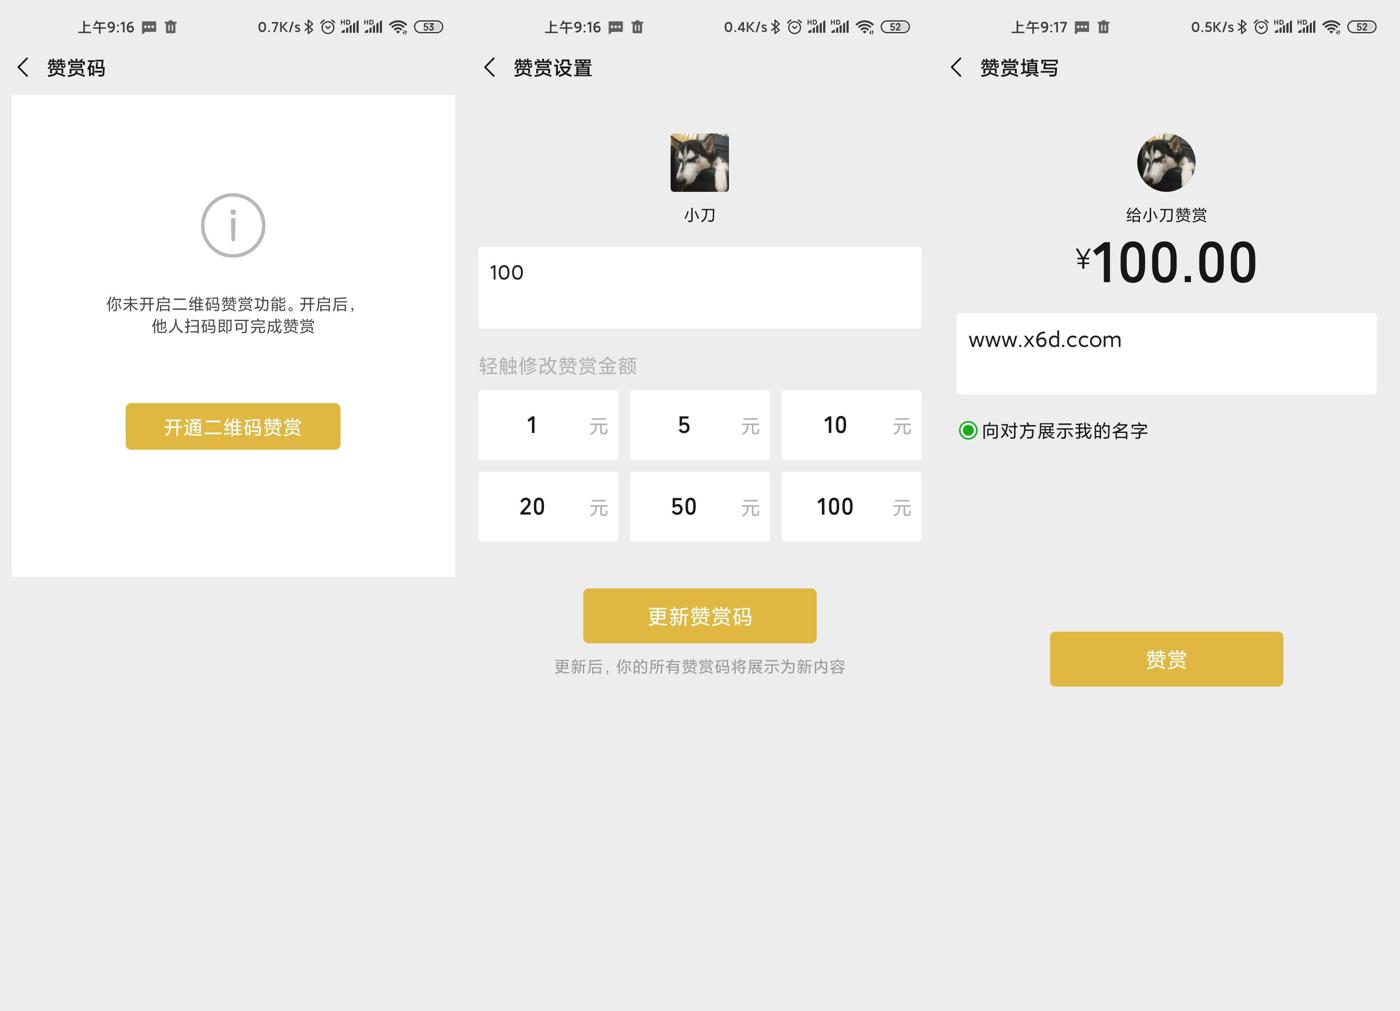
Task: Toggle 向对方展示我的名字 radio option
Action: point(968,431)
